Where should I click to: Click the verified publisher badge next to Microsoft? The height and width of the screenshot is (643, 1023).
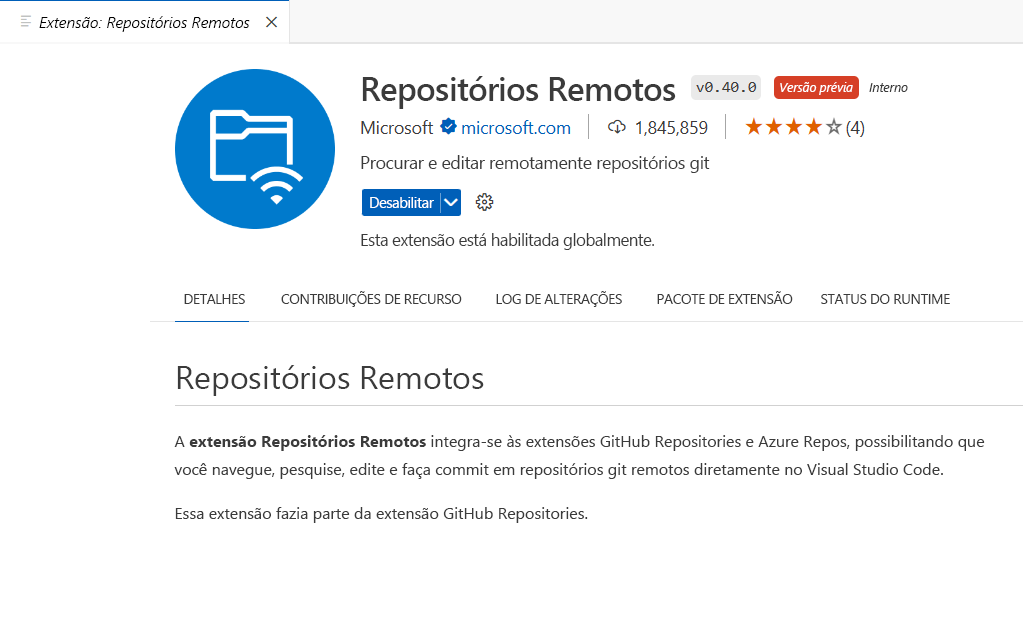446,127
